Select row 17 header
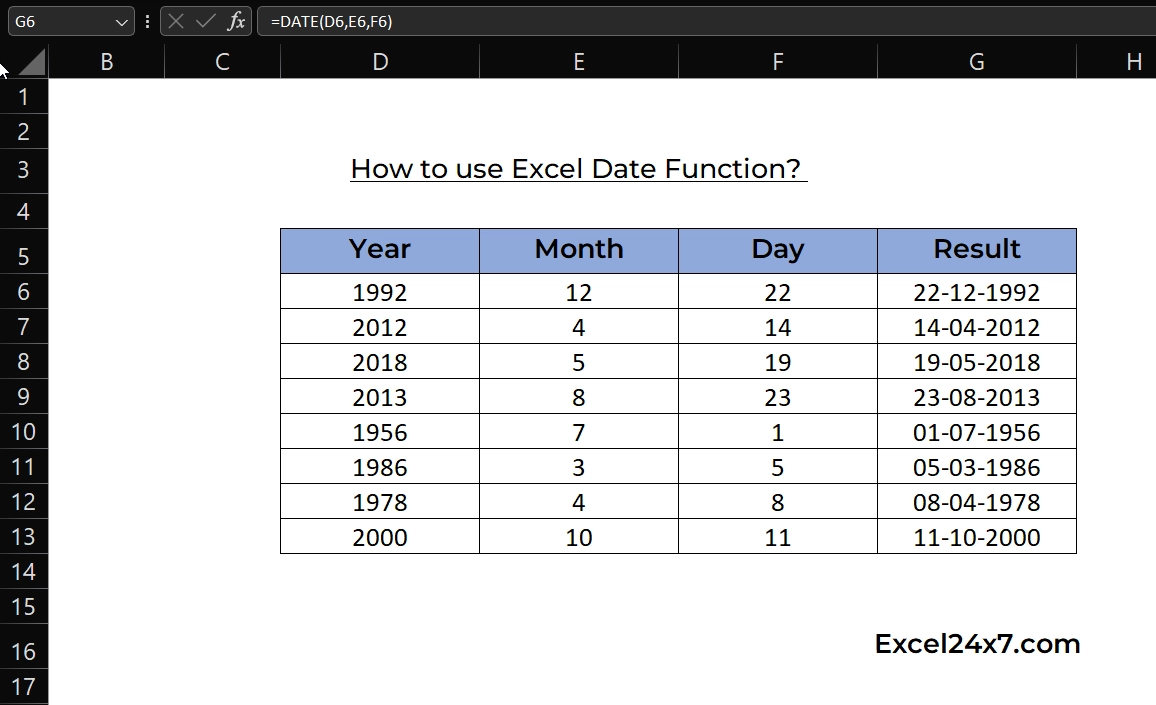The width and height of the screenshot is (1156, 705). [24, 687]
